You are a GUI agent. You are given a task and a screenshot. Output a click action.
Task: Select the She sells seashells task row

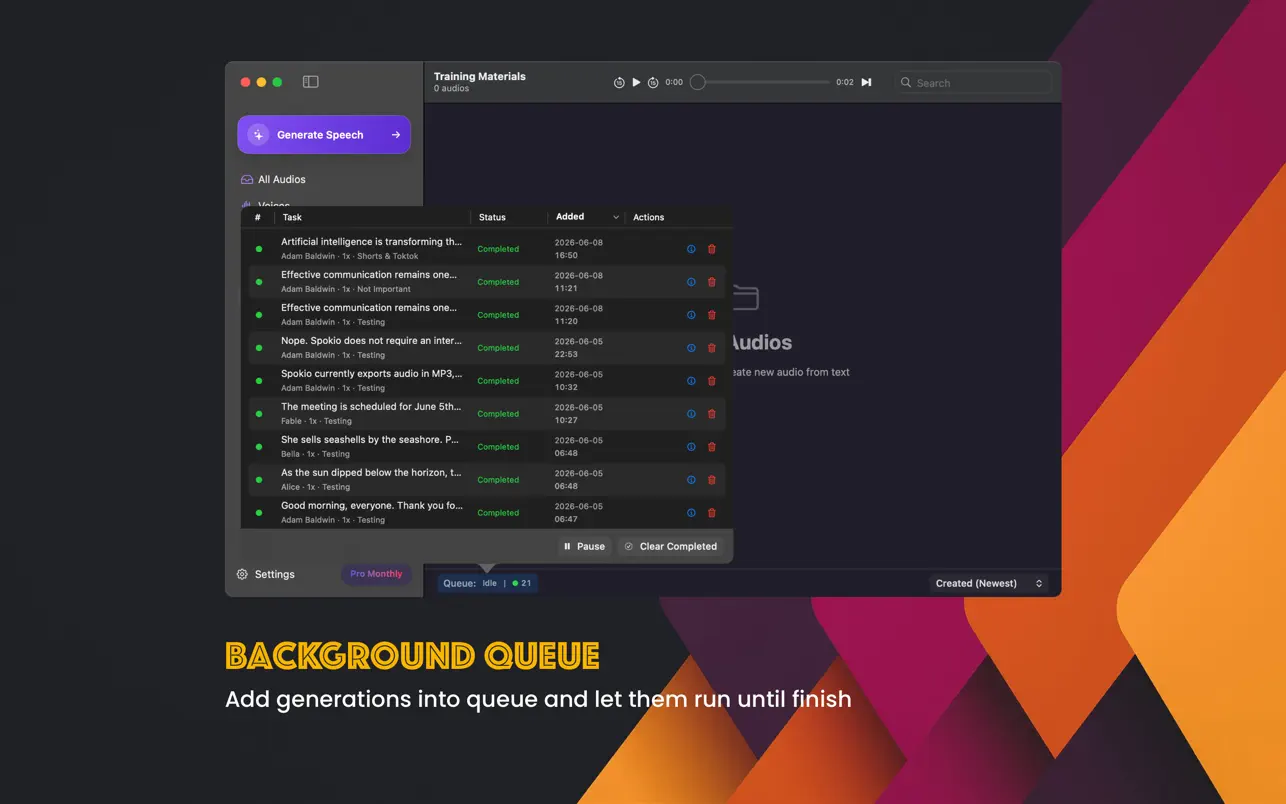click(x=487, y=447)
